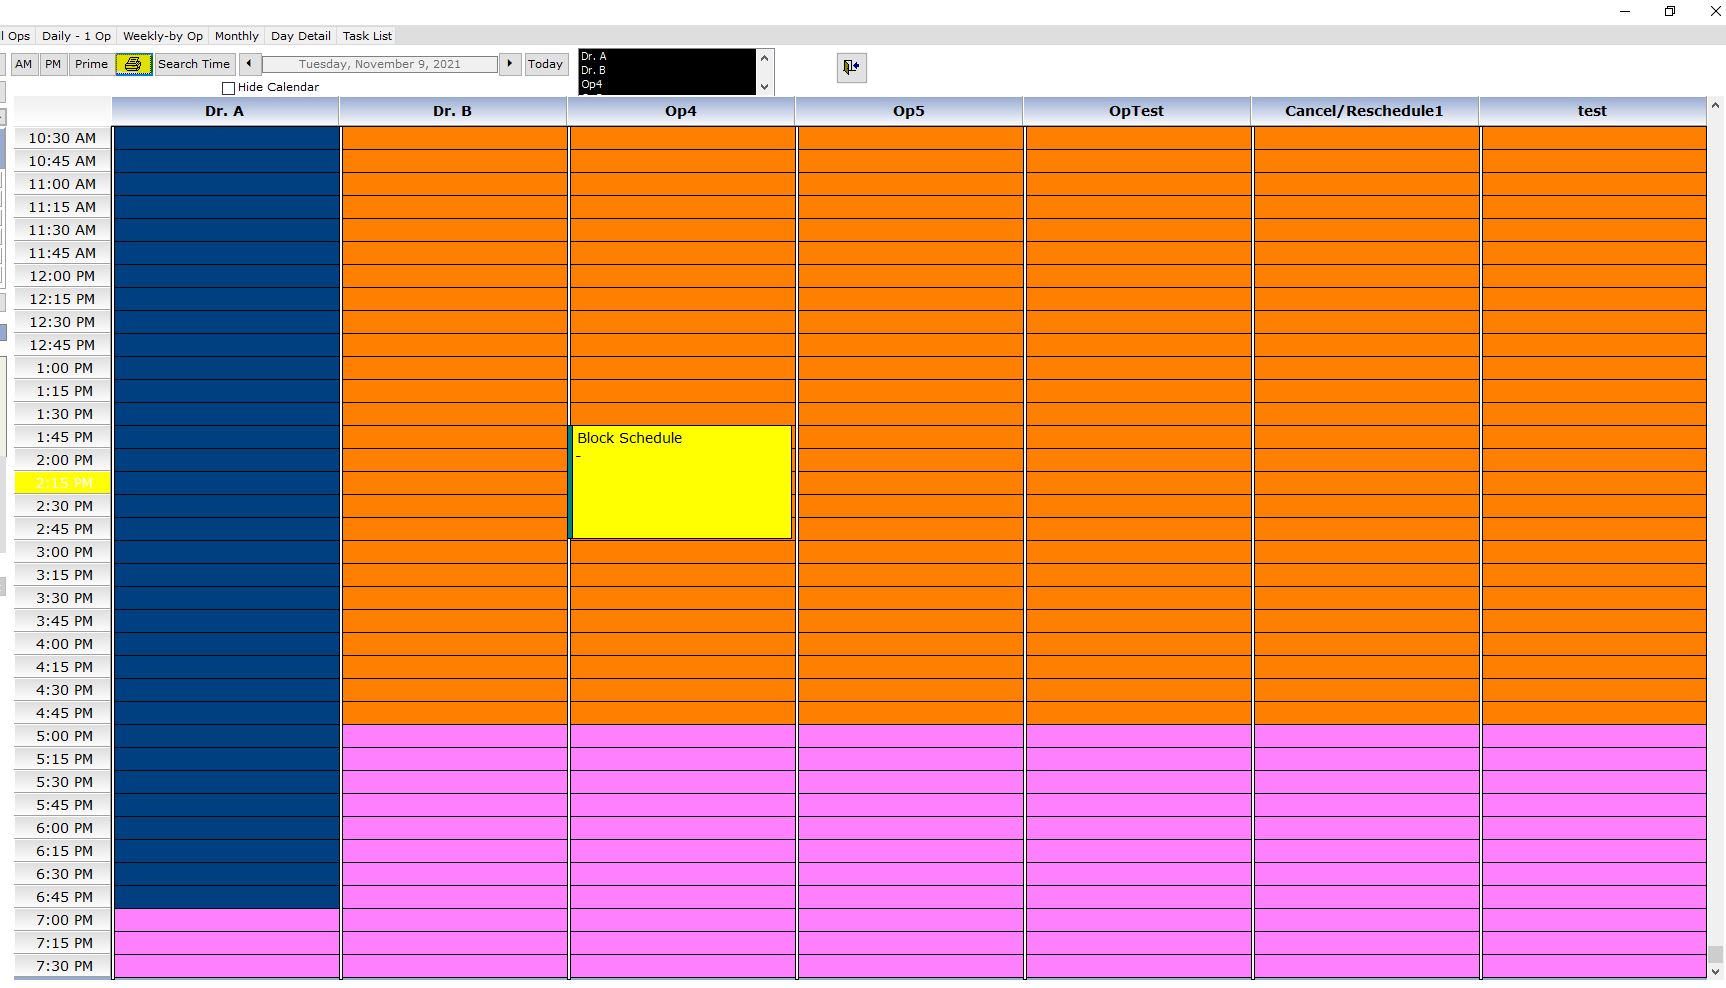This screenshot has height=988, width=1726.
Task: Restore down the application window
Action: (1669, 11)
